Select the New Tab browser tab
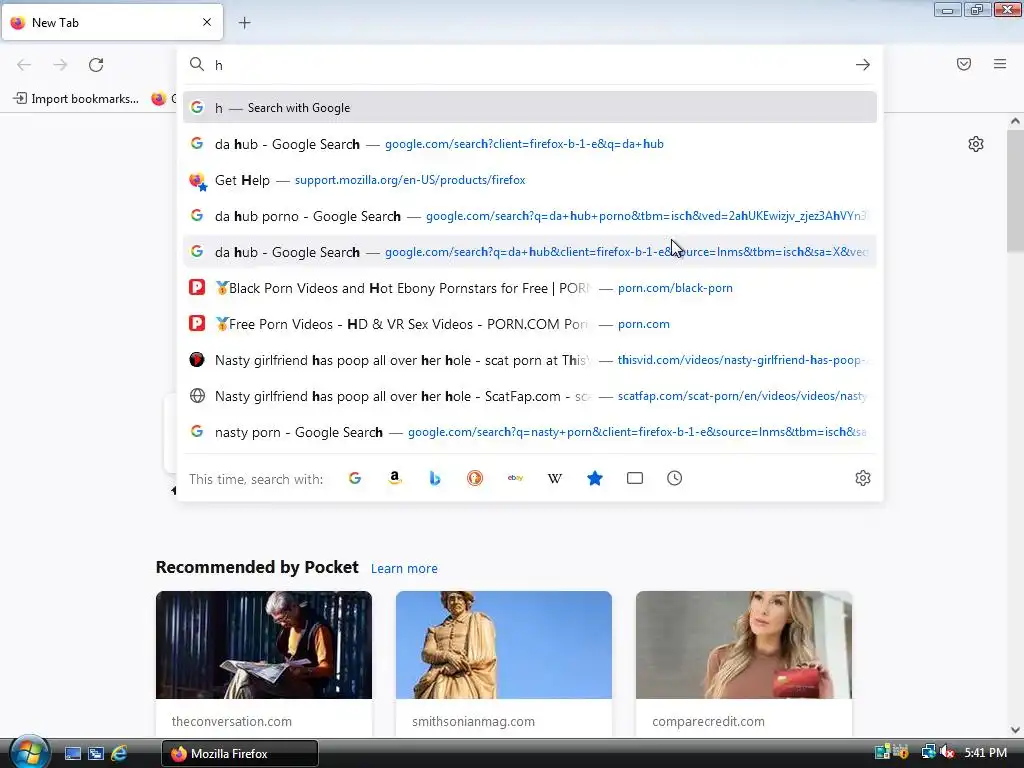This screenshot has height=768, width=1024. coord(112,22)
